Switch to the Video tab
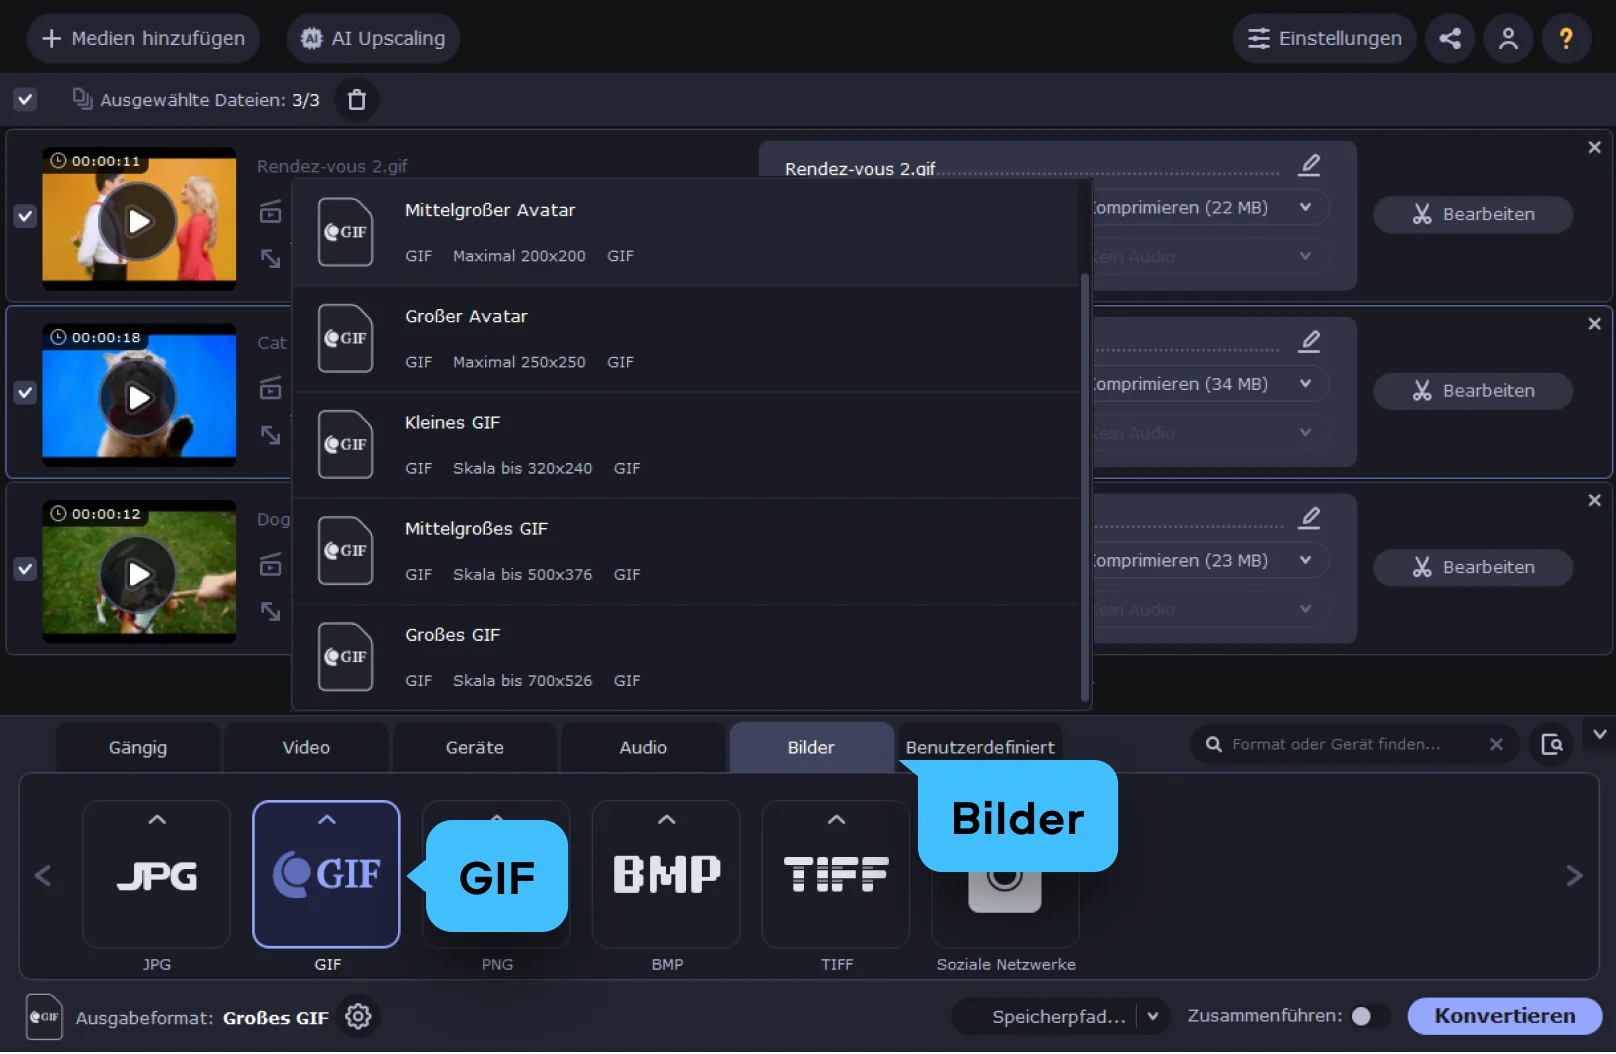Screen dimensions: 1616x1054 [x=306, y=748]
